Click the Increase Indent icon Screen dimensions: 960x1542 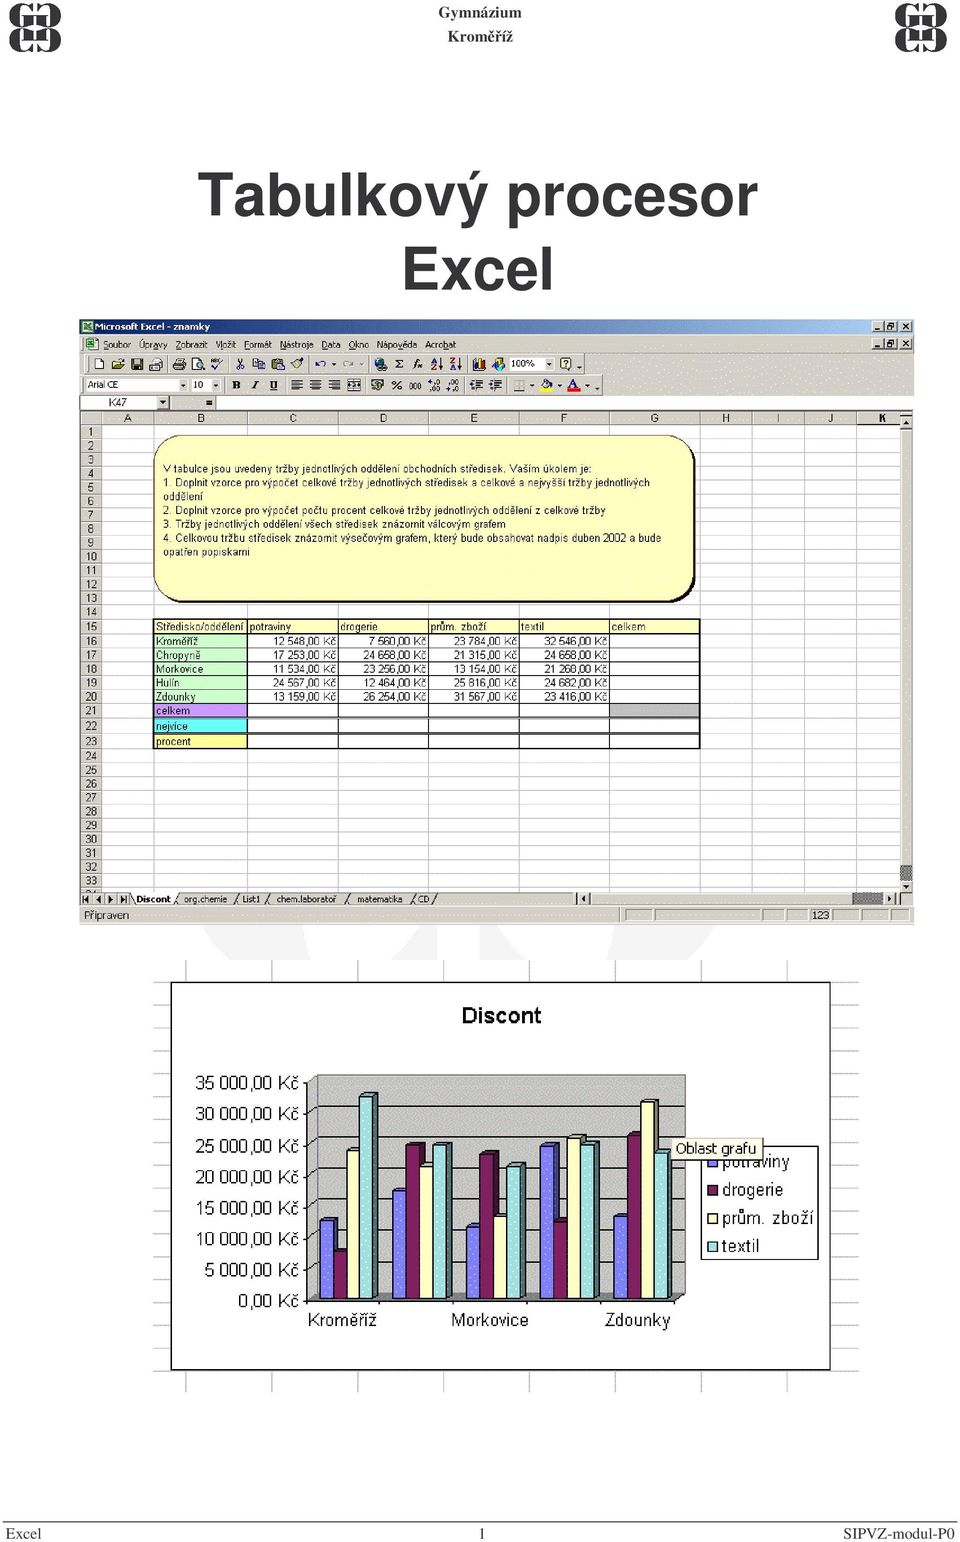[496, 385]
